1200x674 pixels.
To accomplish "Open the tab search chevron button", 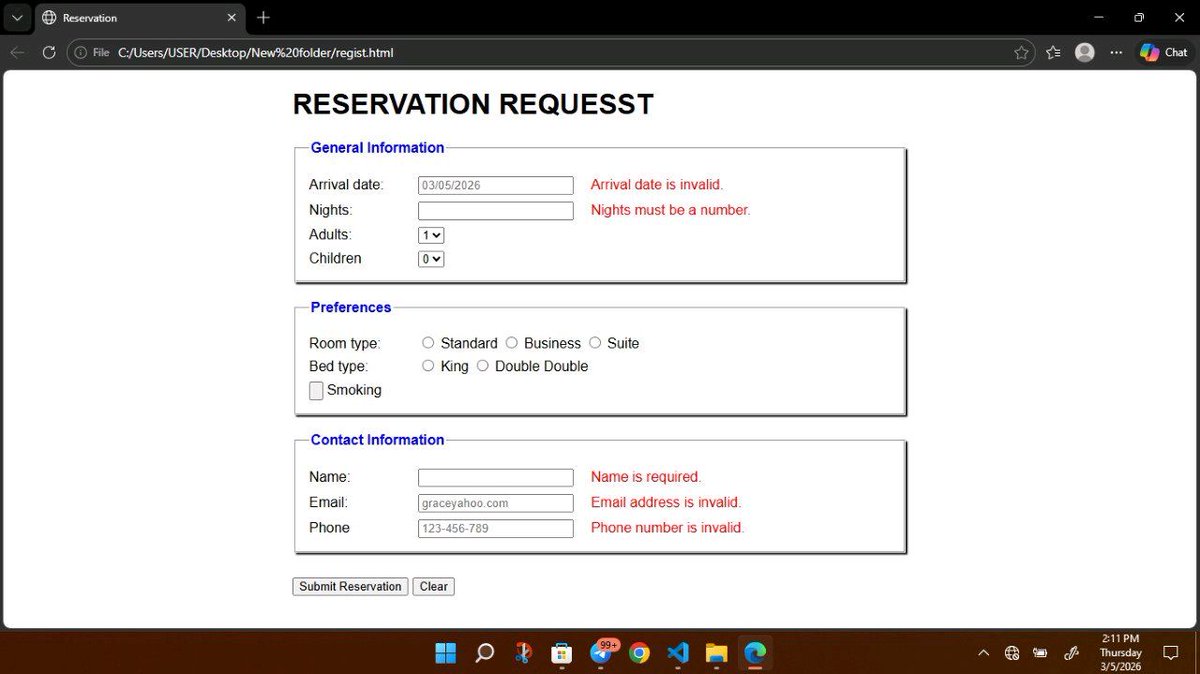I will (17, 17).
